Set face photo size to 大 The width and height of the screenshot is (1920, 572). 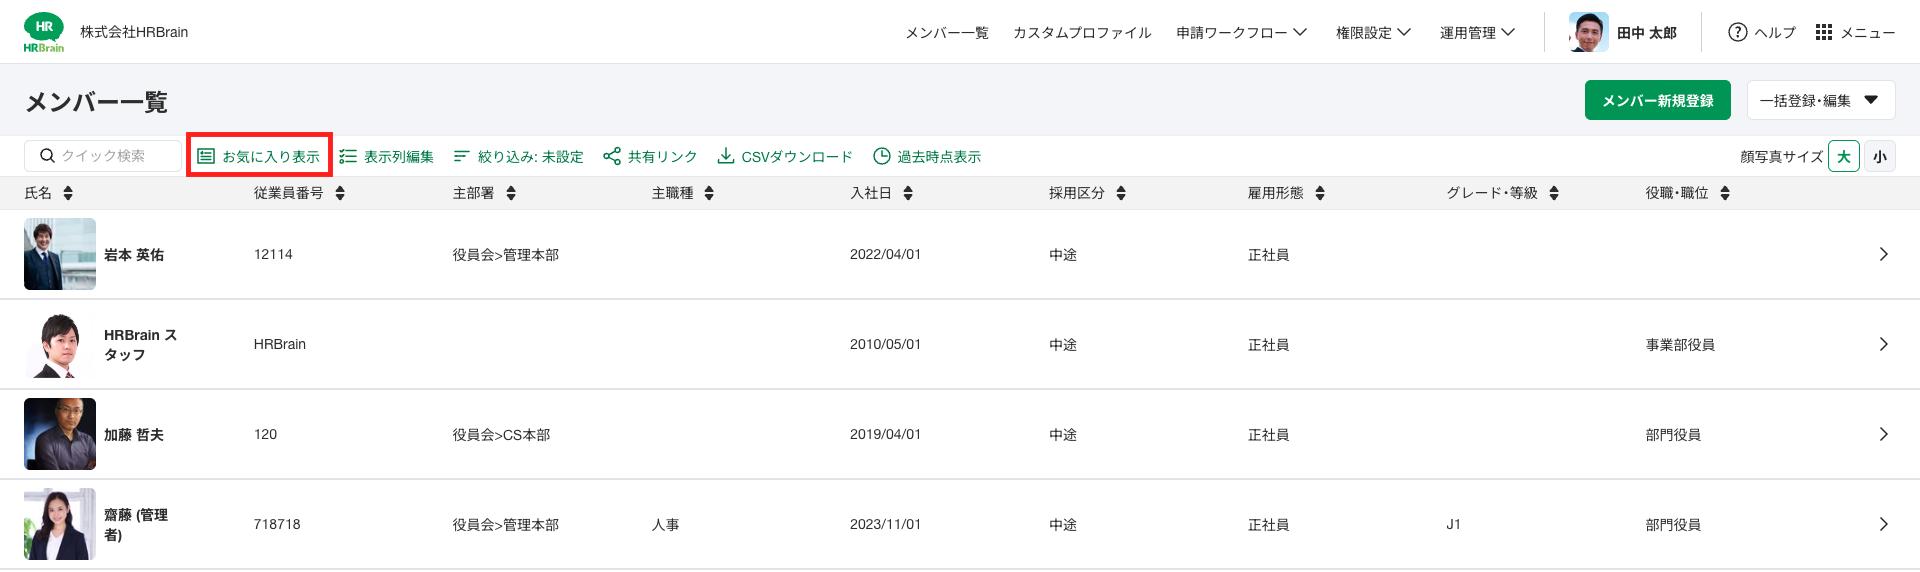point(1844,156)
